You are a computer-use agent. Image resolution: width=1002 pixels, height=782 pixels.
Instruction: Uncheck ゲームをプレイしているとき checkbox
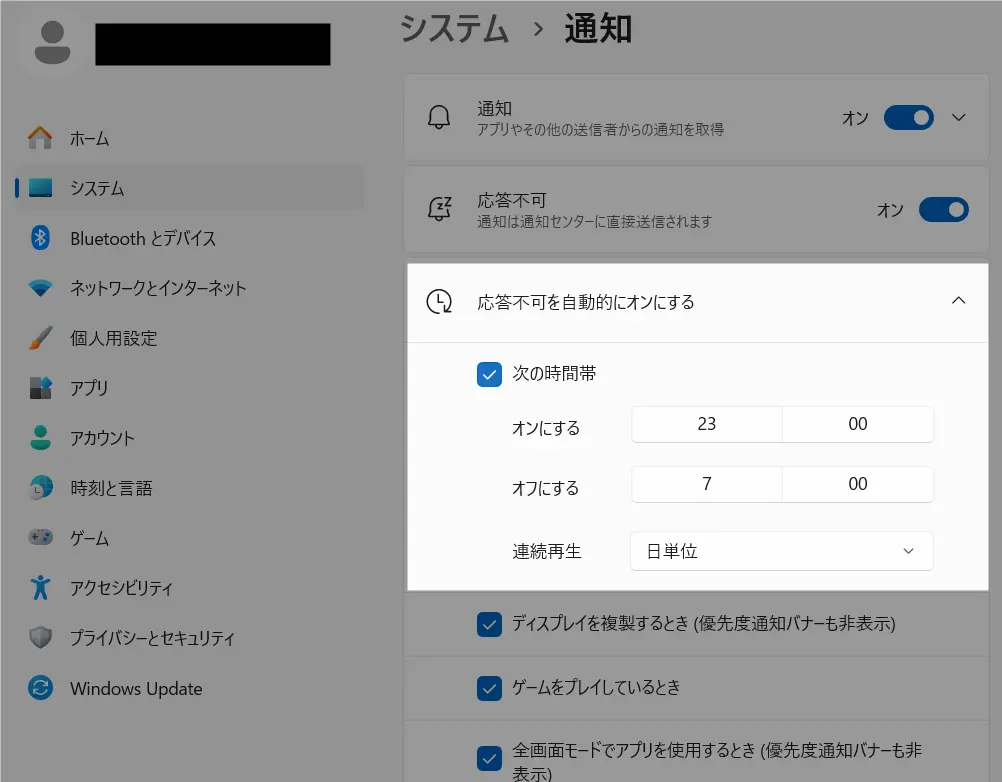point(489,688)
